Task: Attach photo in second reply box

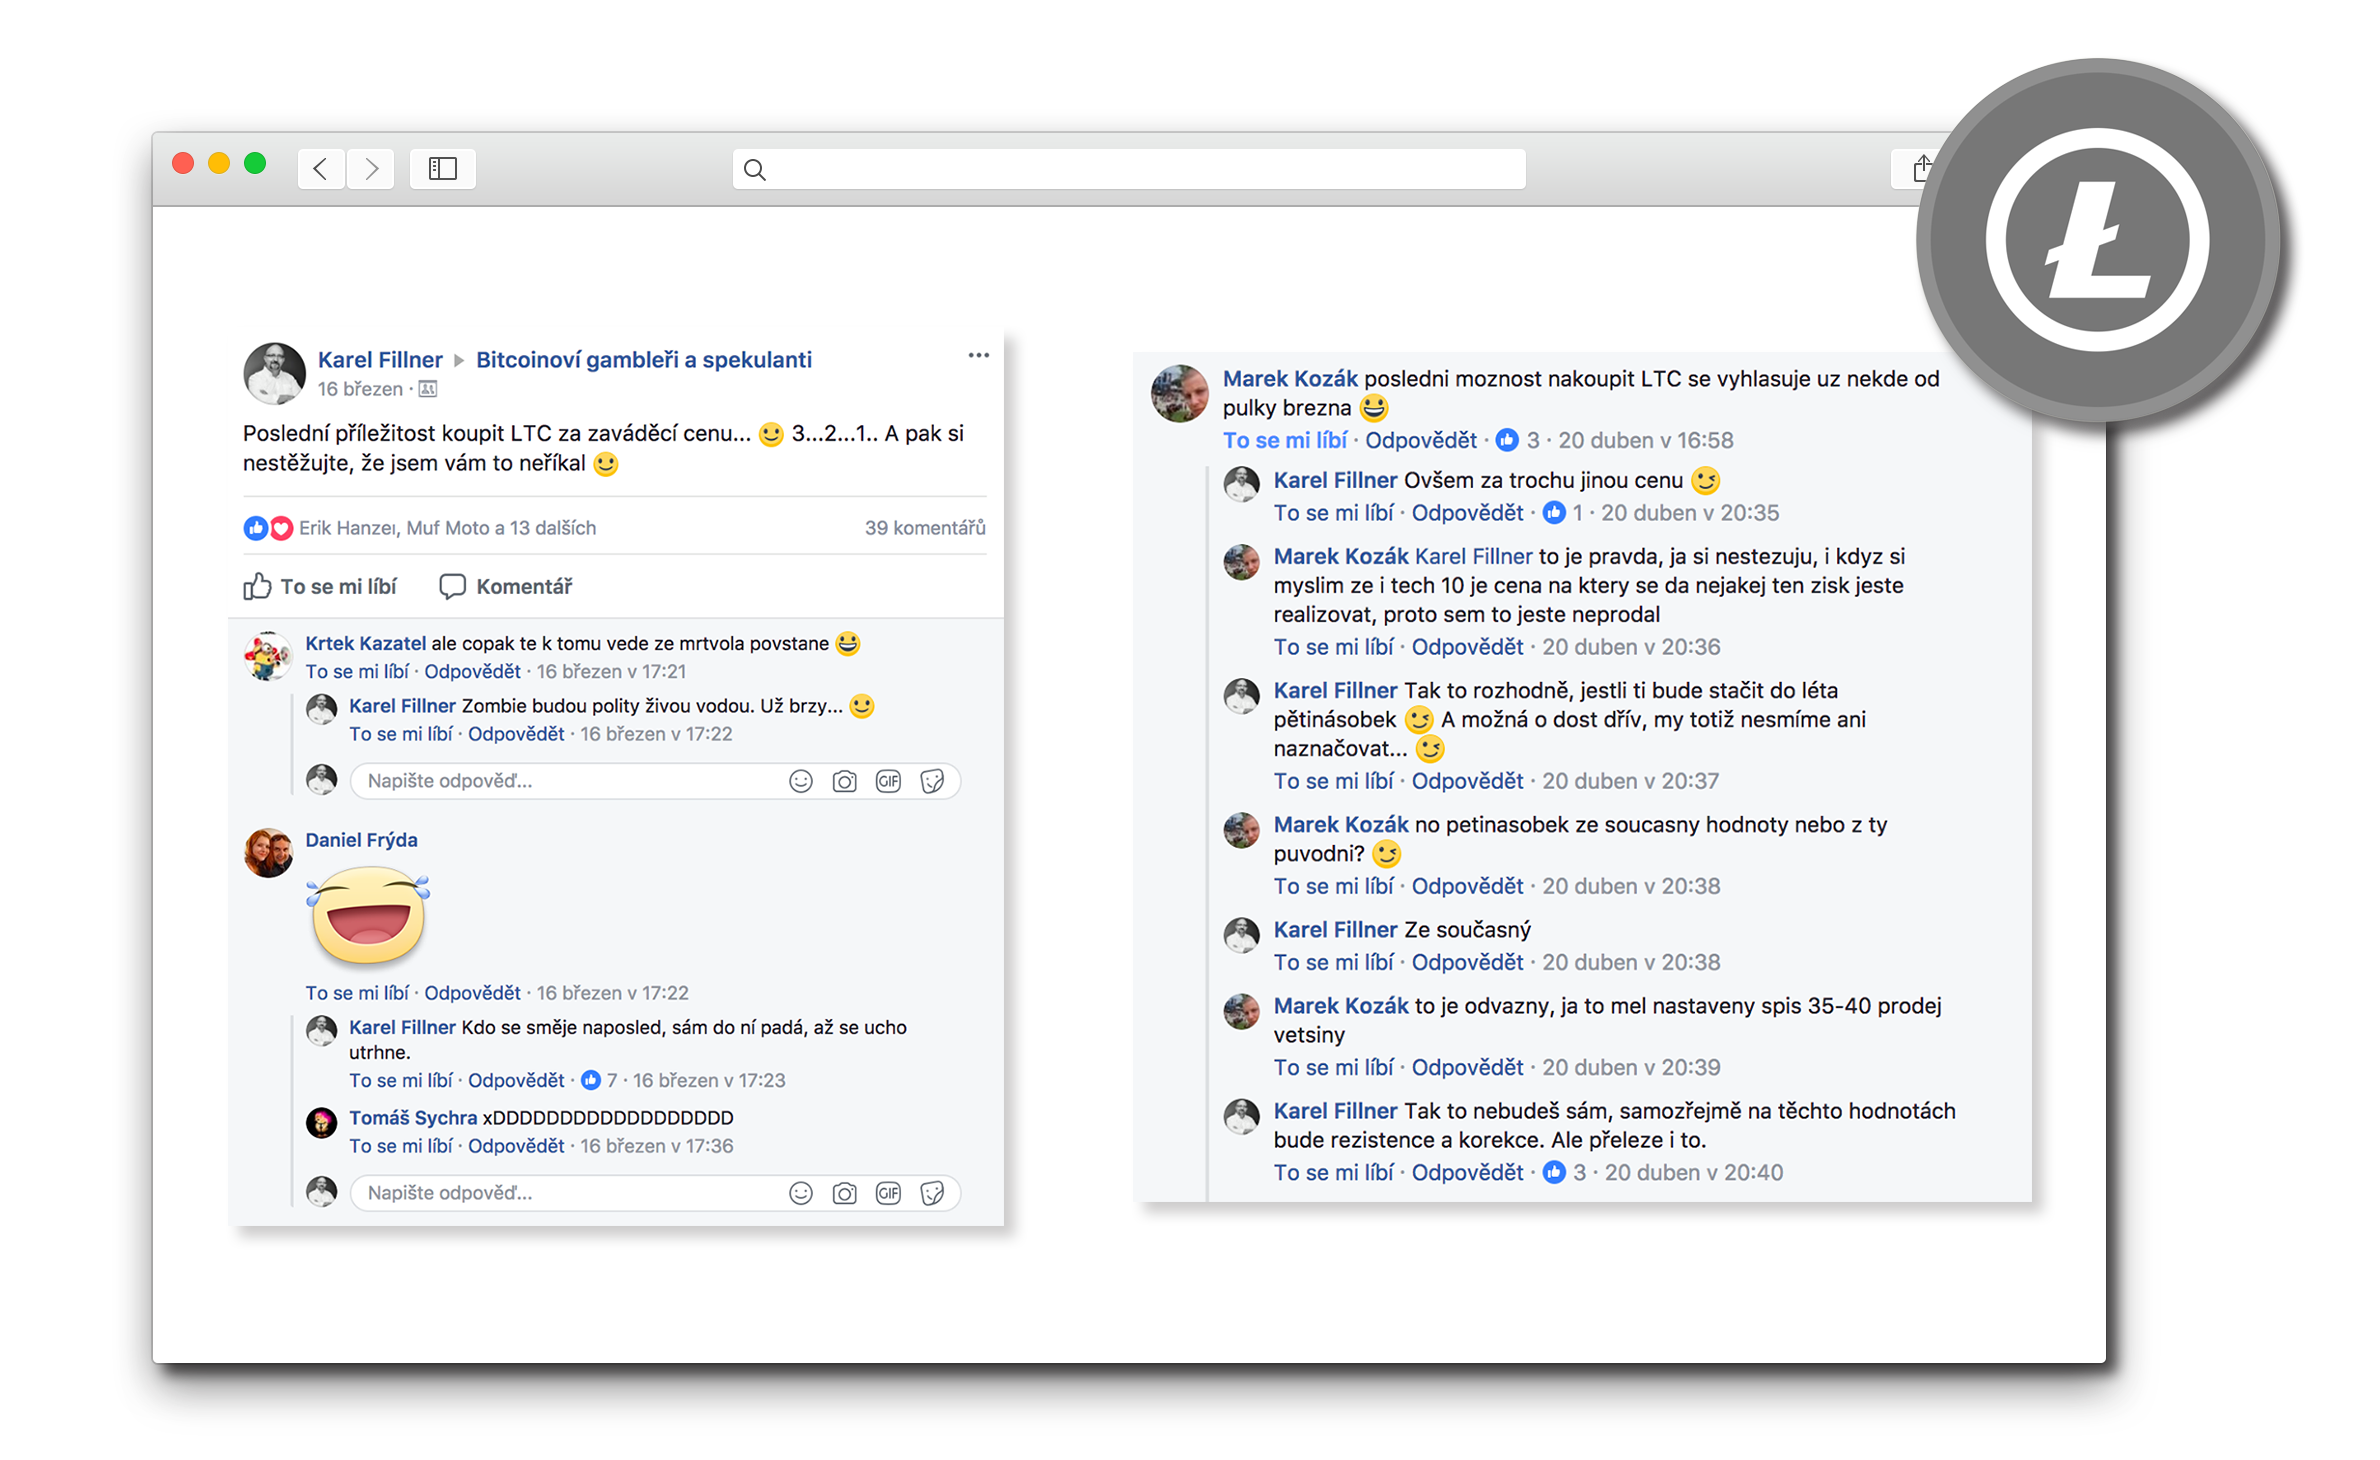Action: coord(845,1193)
